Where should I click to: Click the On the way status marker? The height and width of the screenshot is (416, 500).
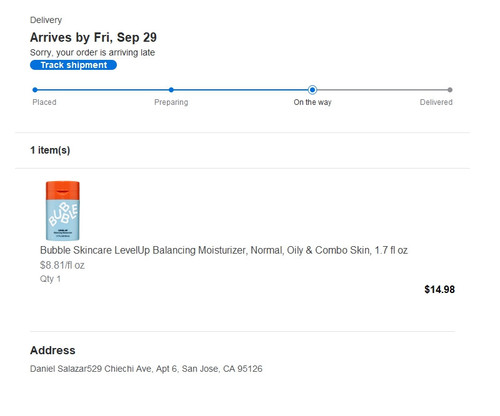pos(312,90)
